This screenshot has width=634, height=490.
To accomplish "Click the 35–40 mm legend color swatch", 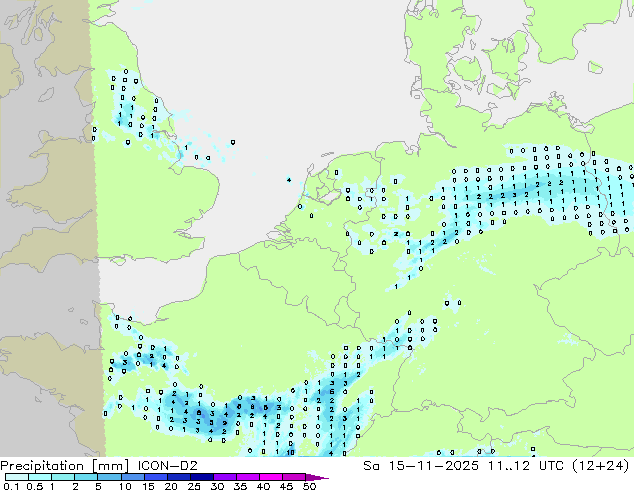I will (x=247, y=477).
